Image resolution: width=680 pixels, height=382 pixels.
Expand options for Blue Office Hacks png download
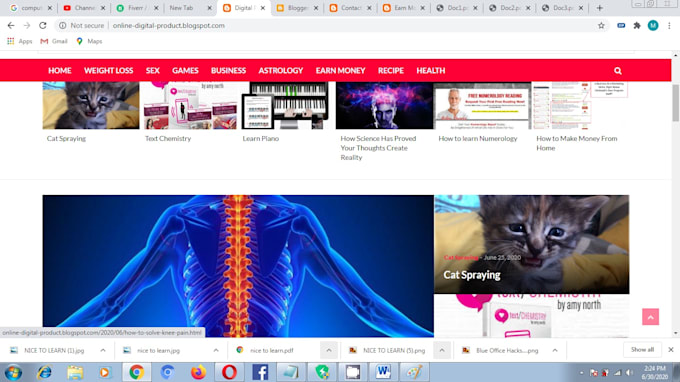tap(555, 350)
